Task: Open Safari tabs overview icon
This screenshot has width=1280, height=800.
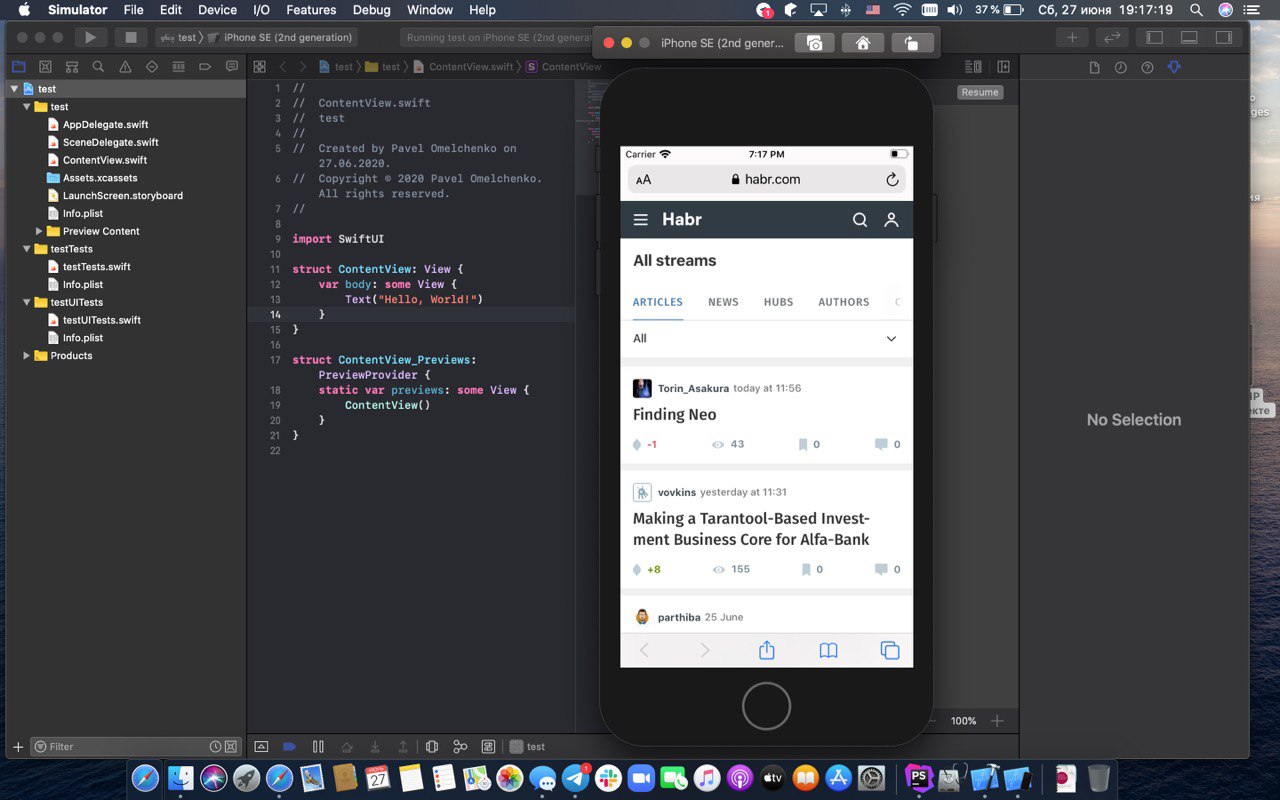Action: point(890,650)
